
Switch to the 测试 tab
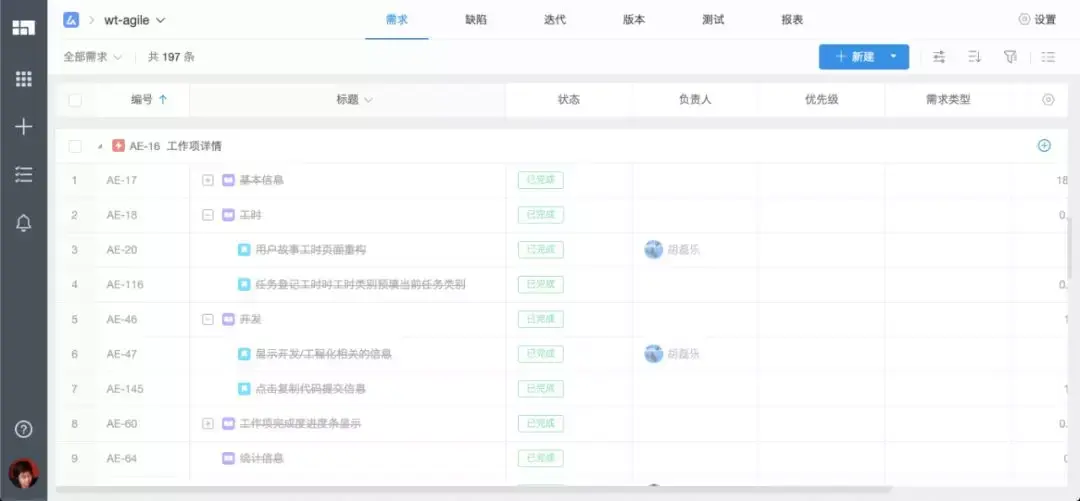point(713,20)
